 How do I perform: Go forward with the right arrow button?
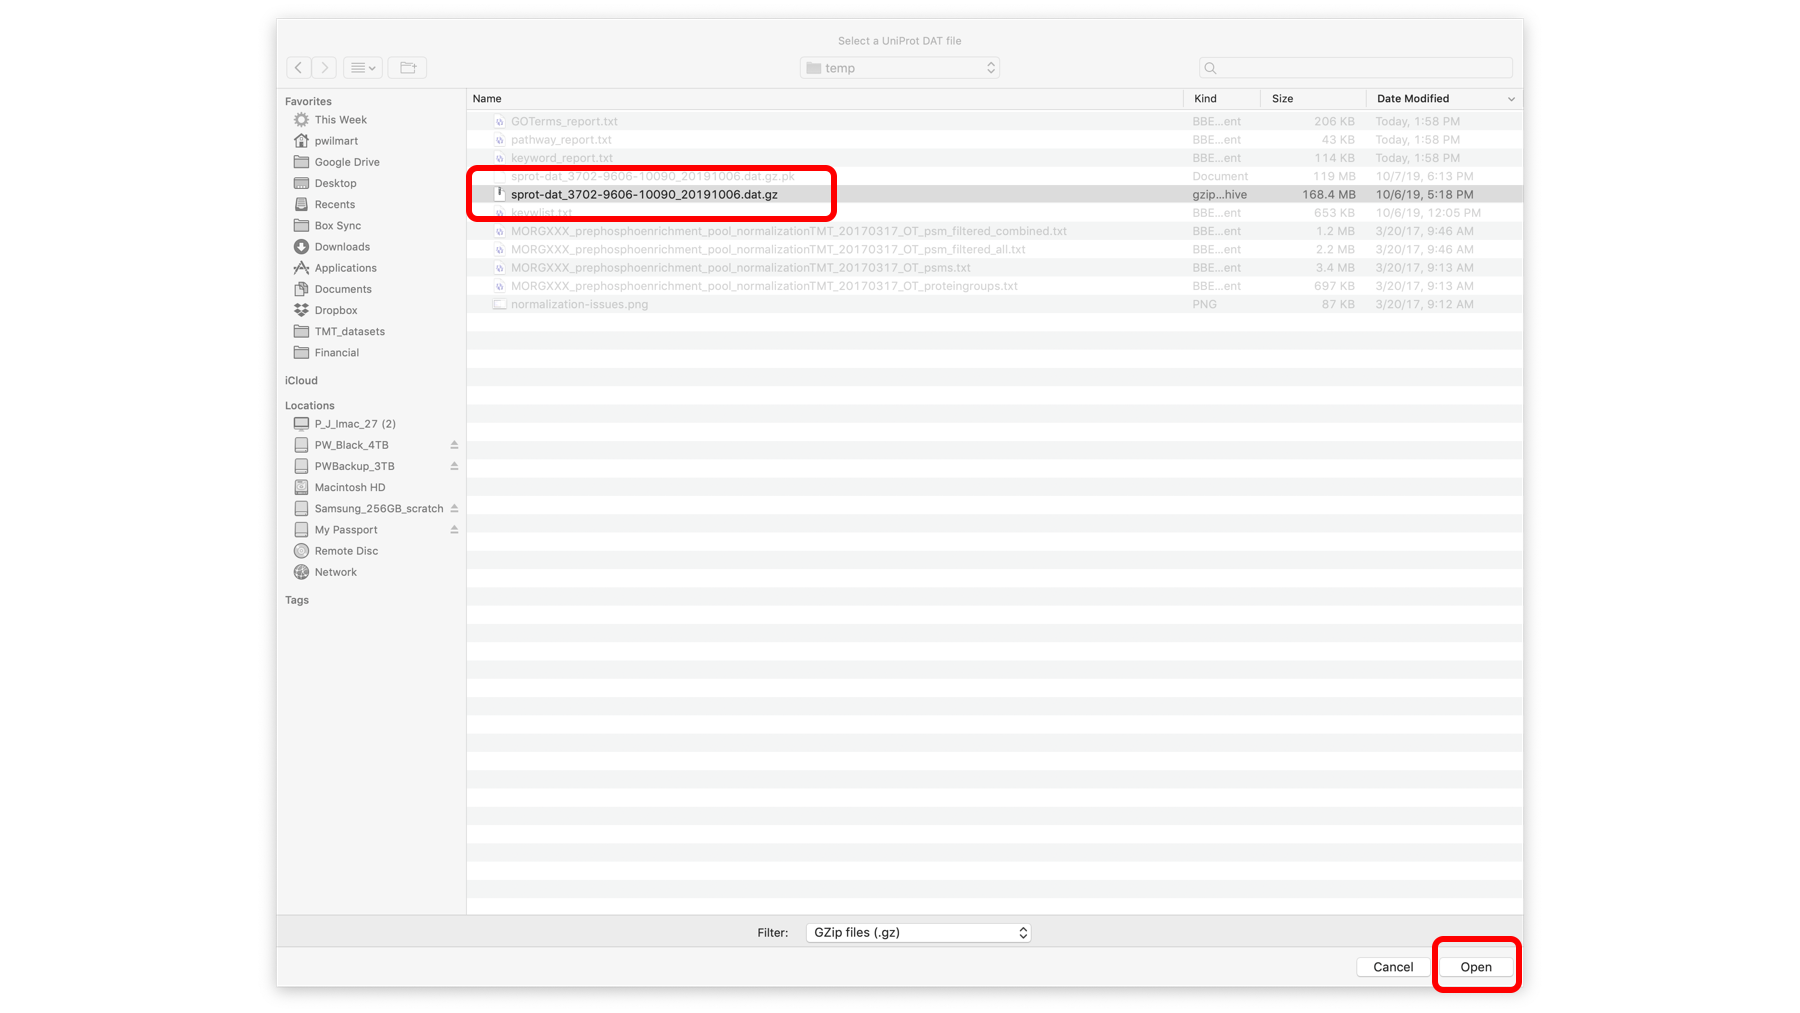coord(324,68)
